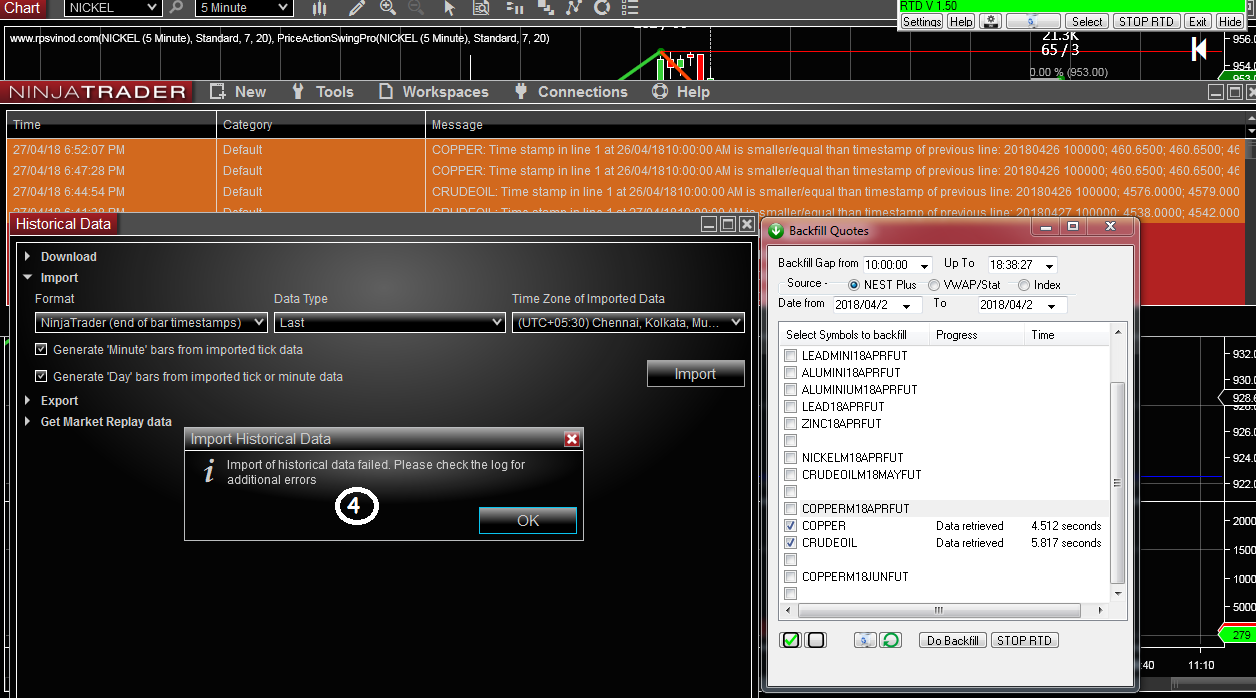Image resolution: width=1256 pixels, height=698 pixels.
Task: Select the drawing tools pencil icon
Action: point(357,8)
